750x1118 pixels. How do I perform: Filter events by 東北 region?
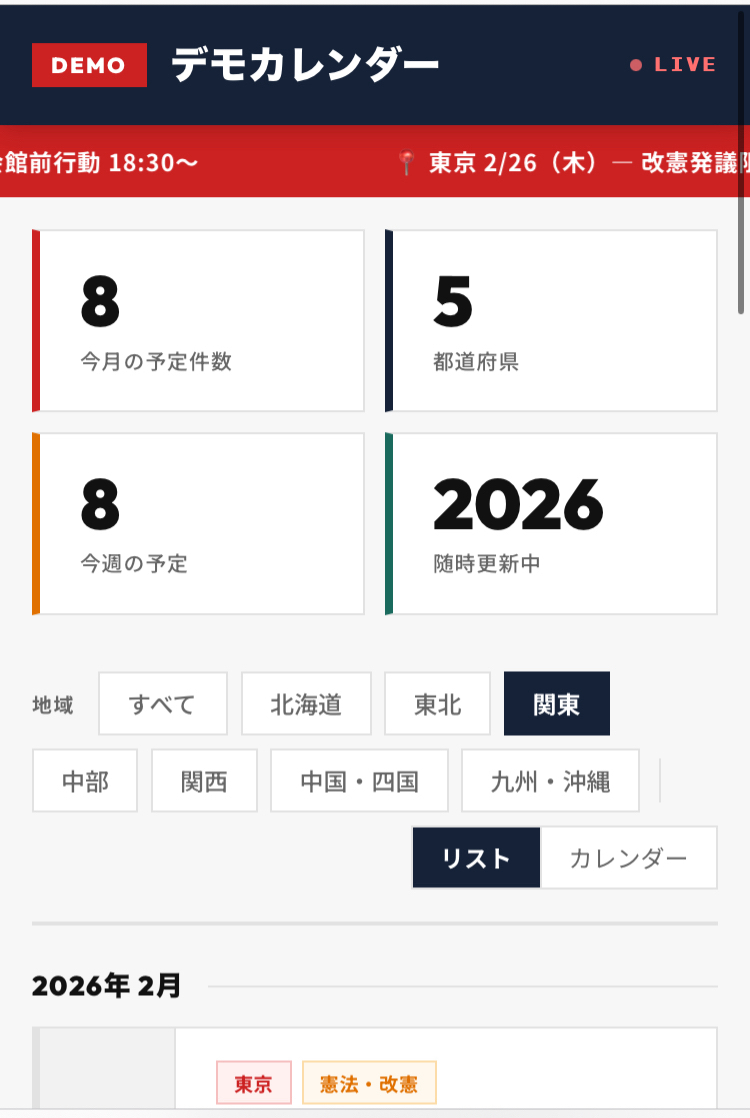438,704
